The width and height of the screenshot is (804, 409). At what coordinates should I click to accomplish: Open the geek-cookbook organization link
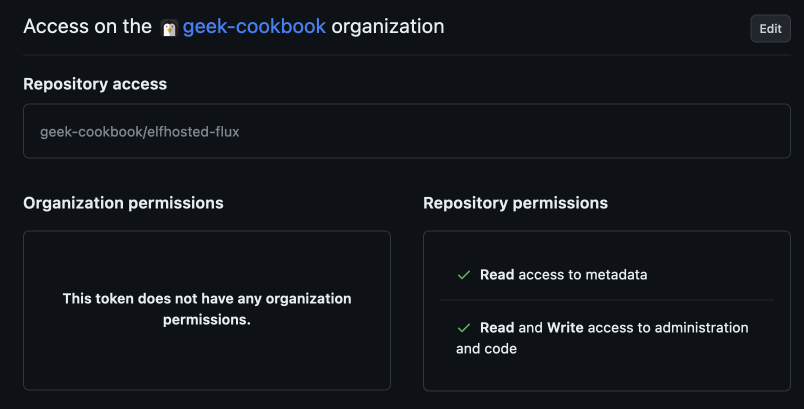click(x=254, y=26)
